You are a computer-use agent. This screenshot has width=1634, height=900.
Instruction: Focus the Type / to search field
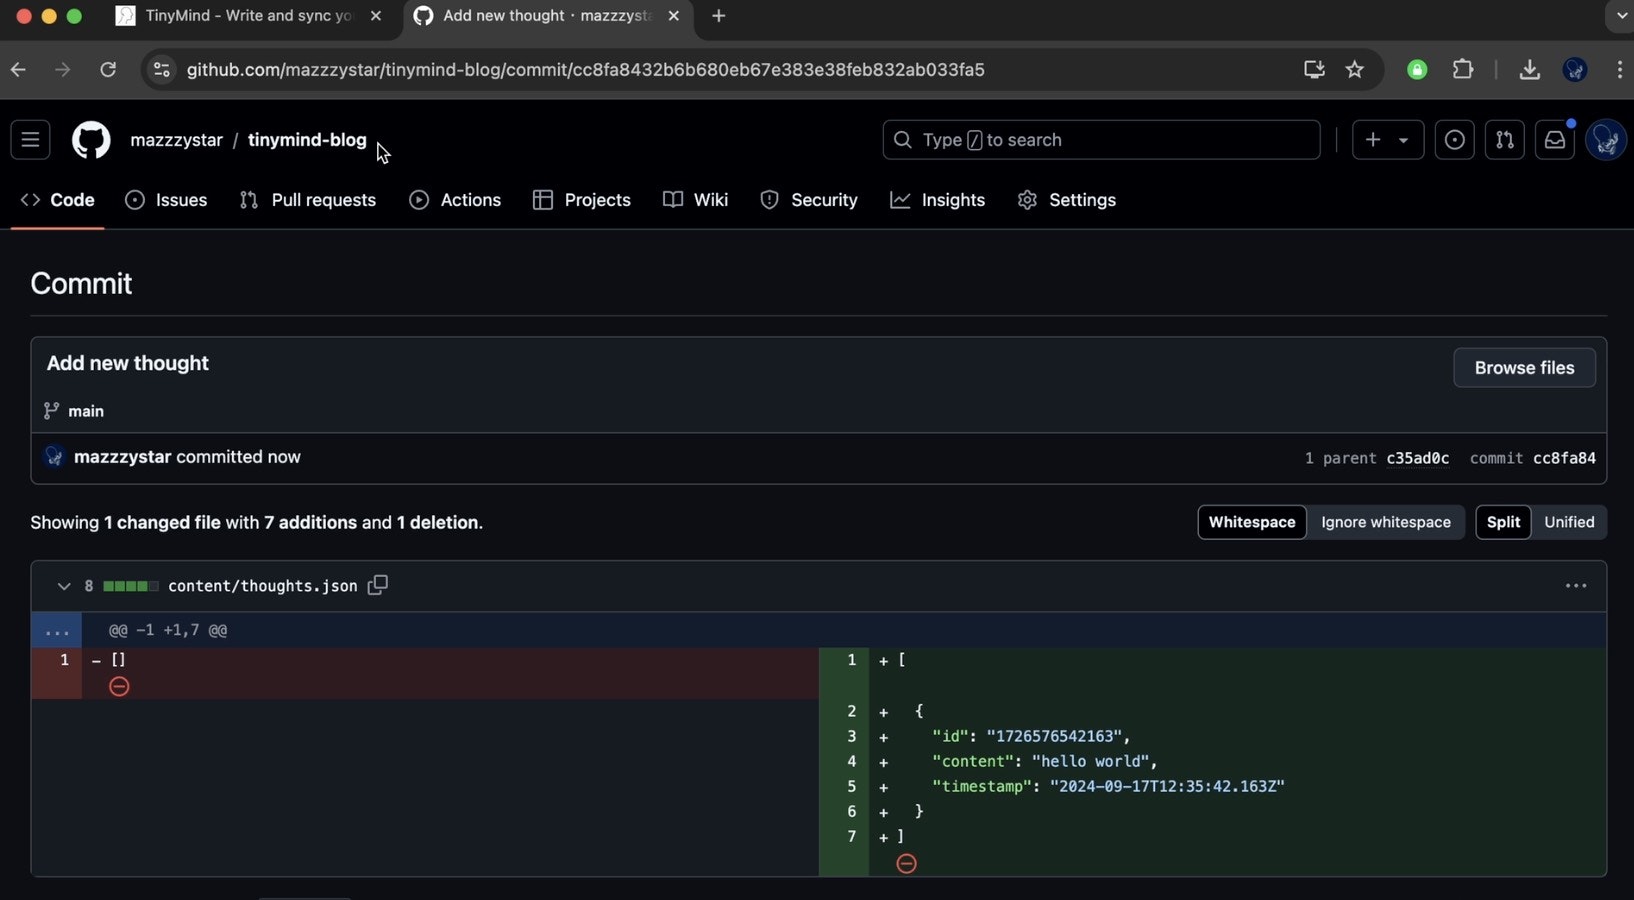[x=1101, y=140]
